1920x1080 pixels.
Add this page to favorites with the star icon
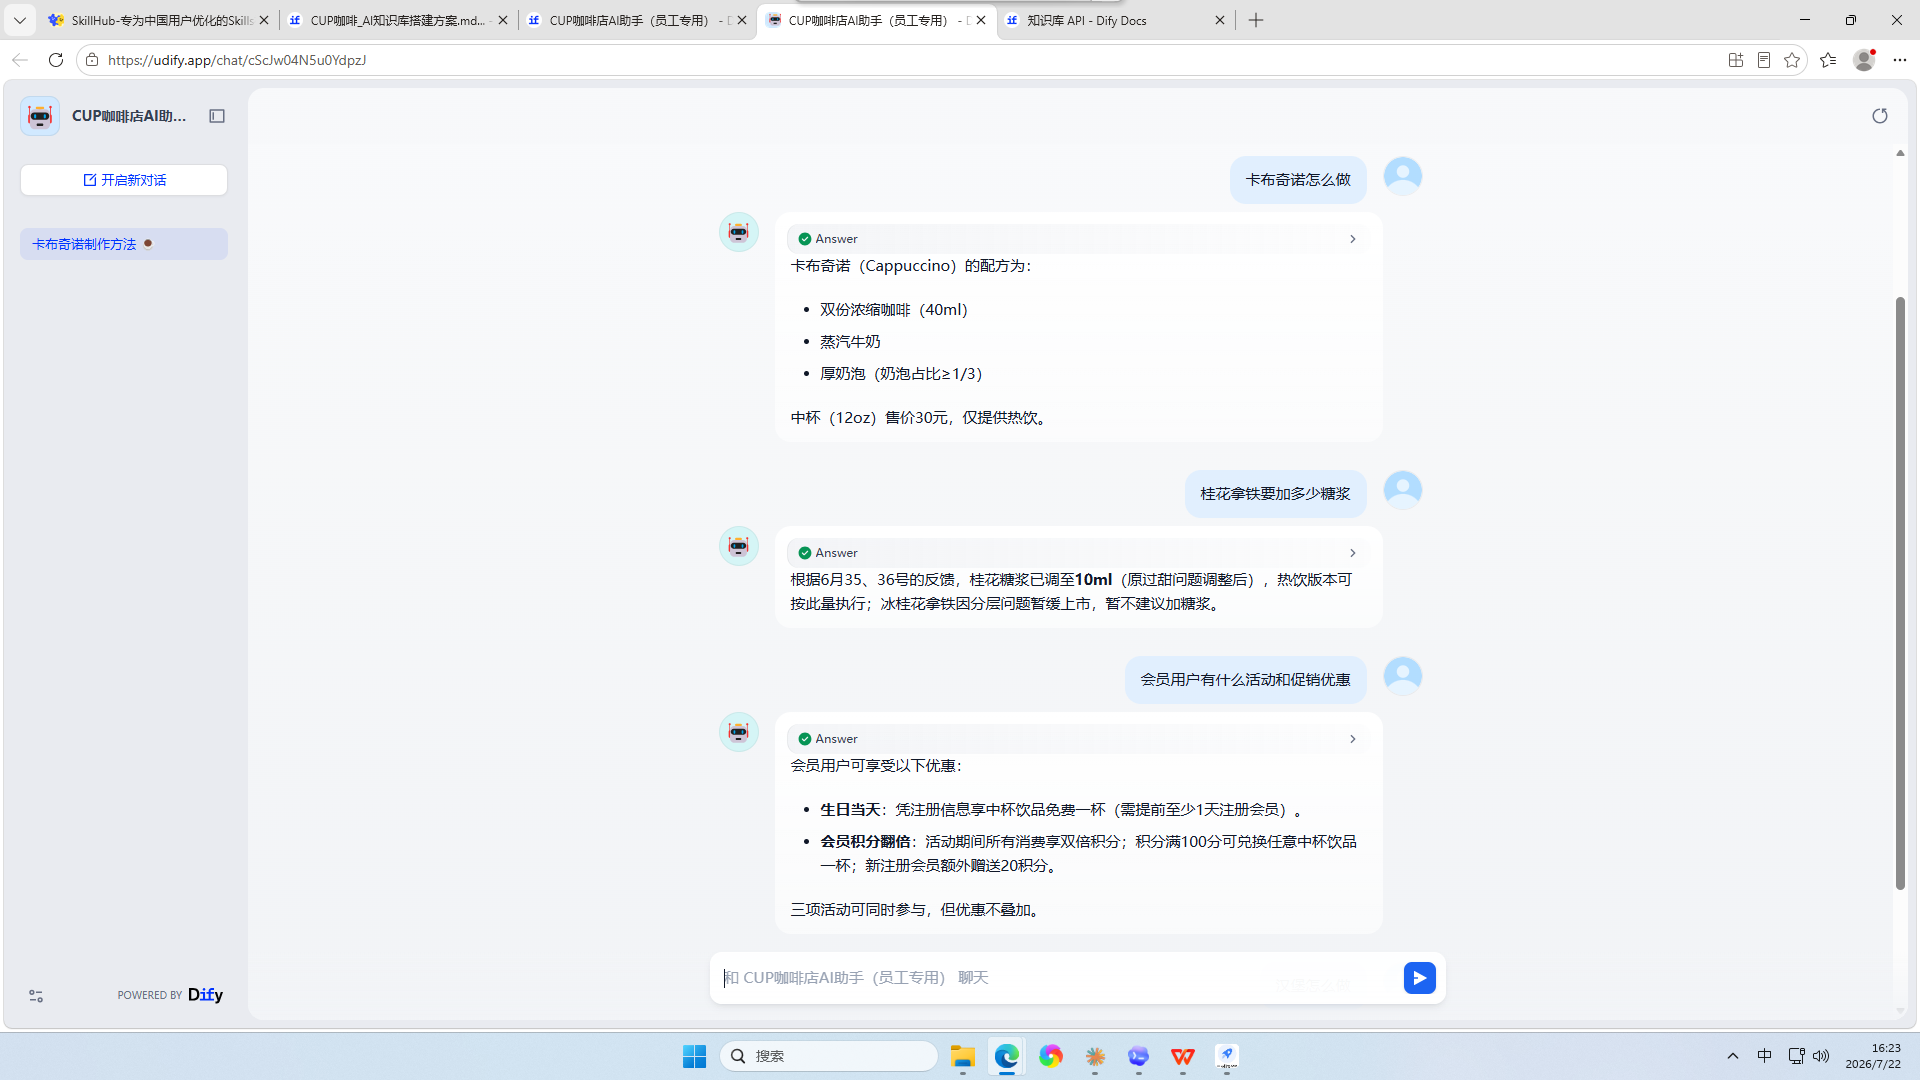pos(1792,60)
